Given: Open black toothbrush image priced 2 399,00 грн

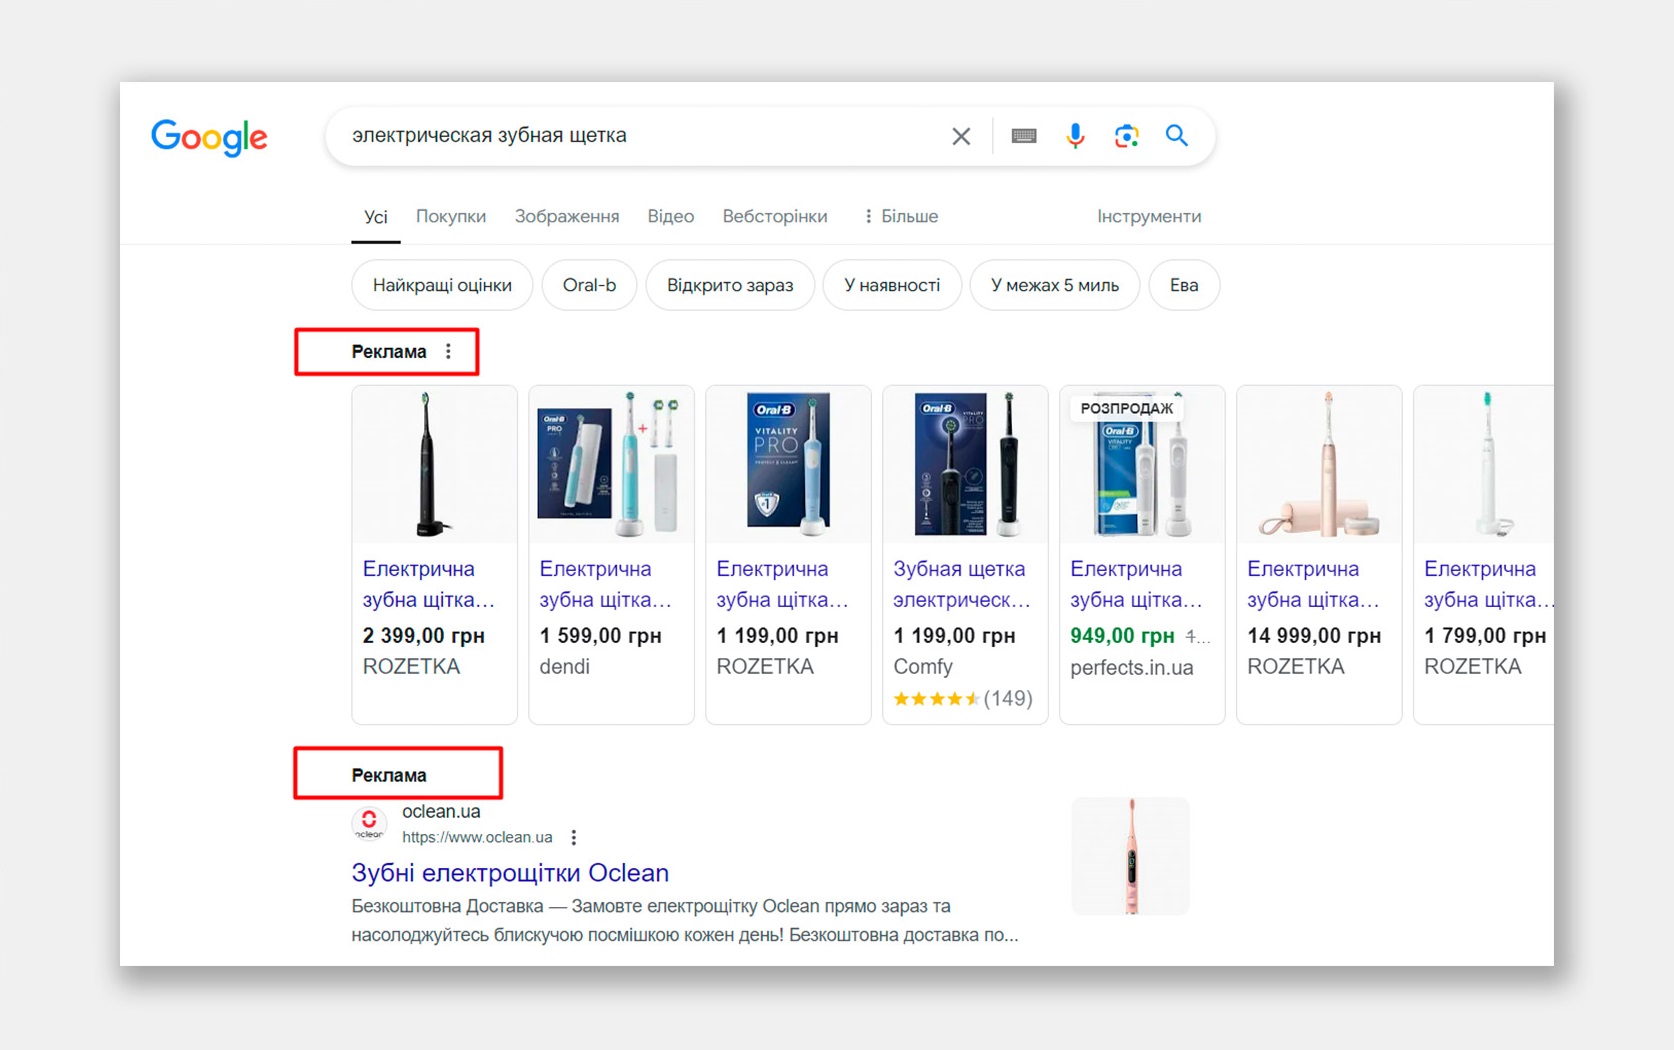Looking at the screenshot, I should (434, 464).
